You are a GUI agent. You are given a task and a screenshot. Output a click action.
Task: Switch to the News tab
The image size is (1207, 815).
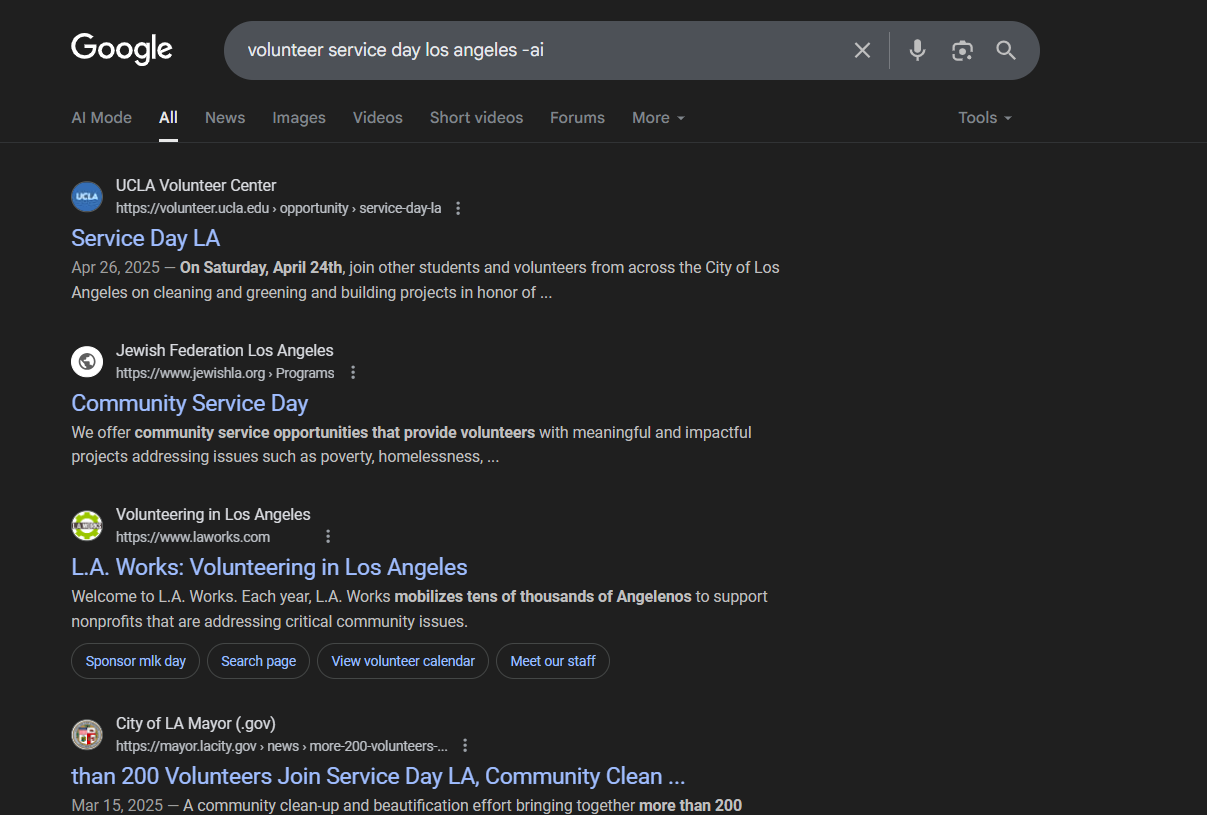coord(225,118)
